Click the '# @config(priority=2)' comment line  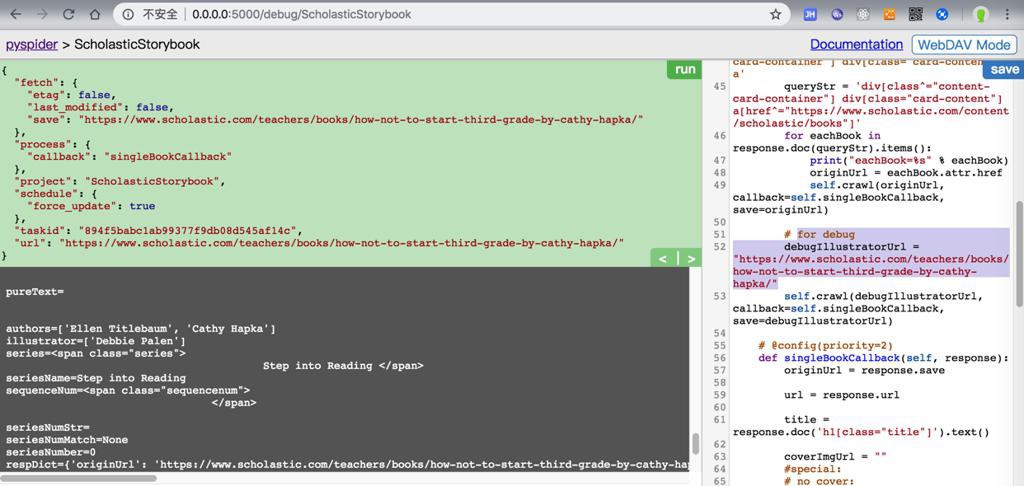click(825, 346)
